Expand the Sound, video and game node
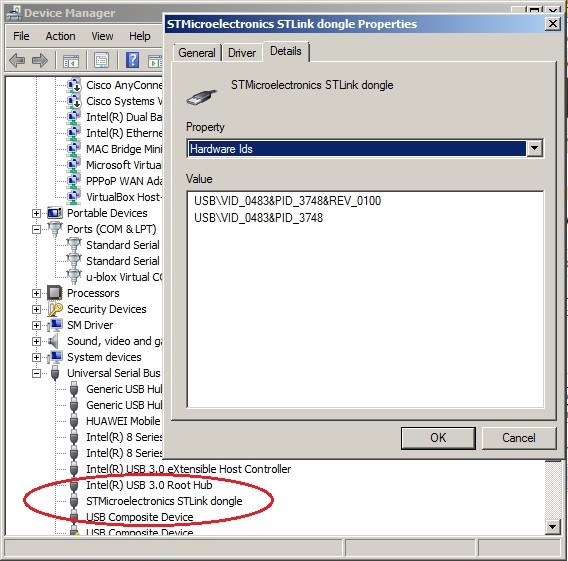 tap(36, 341)
